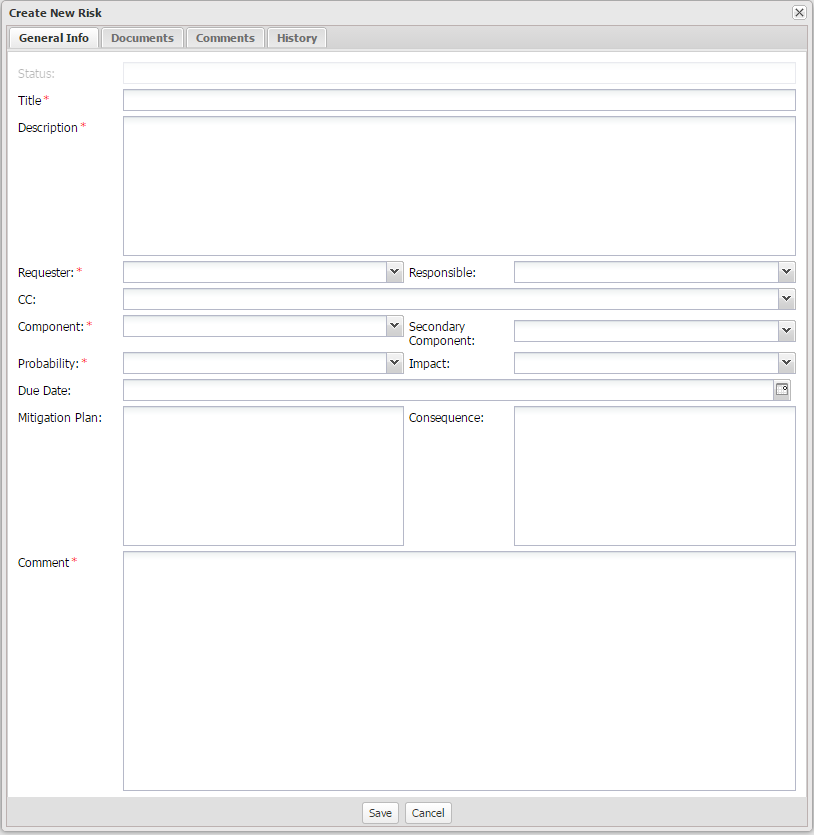Save the new risk entry
This screenshot has height=835, width=814.
(380, 812)
